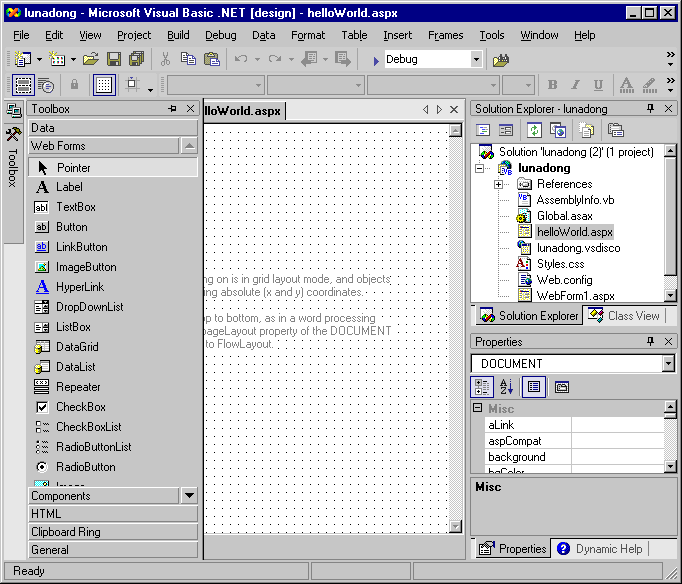The width and height of the screenshot is (682, 584).
Task: Click the Cut scissors icon
Action: pos(165,59)
